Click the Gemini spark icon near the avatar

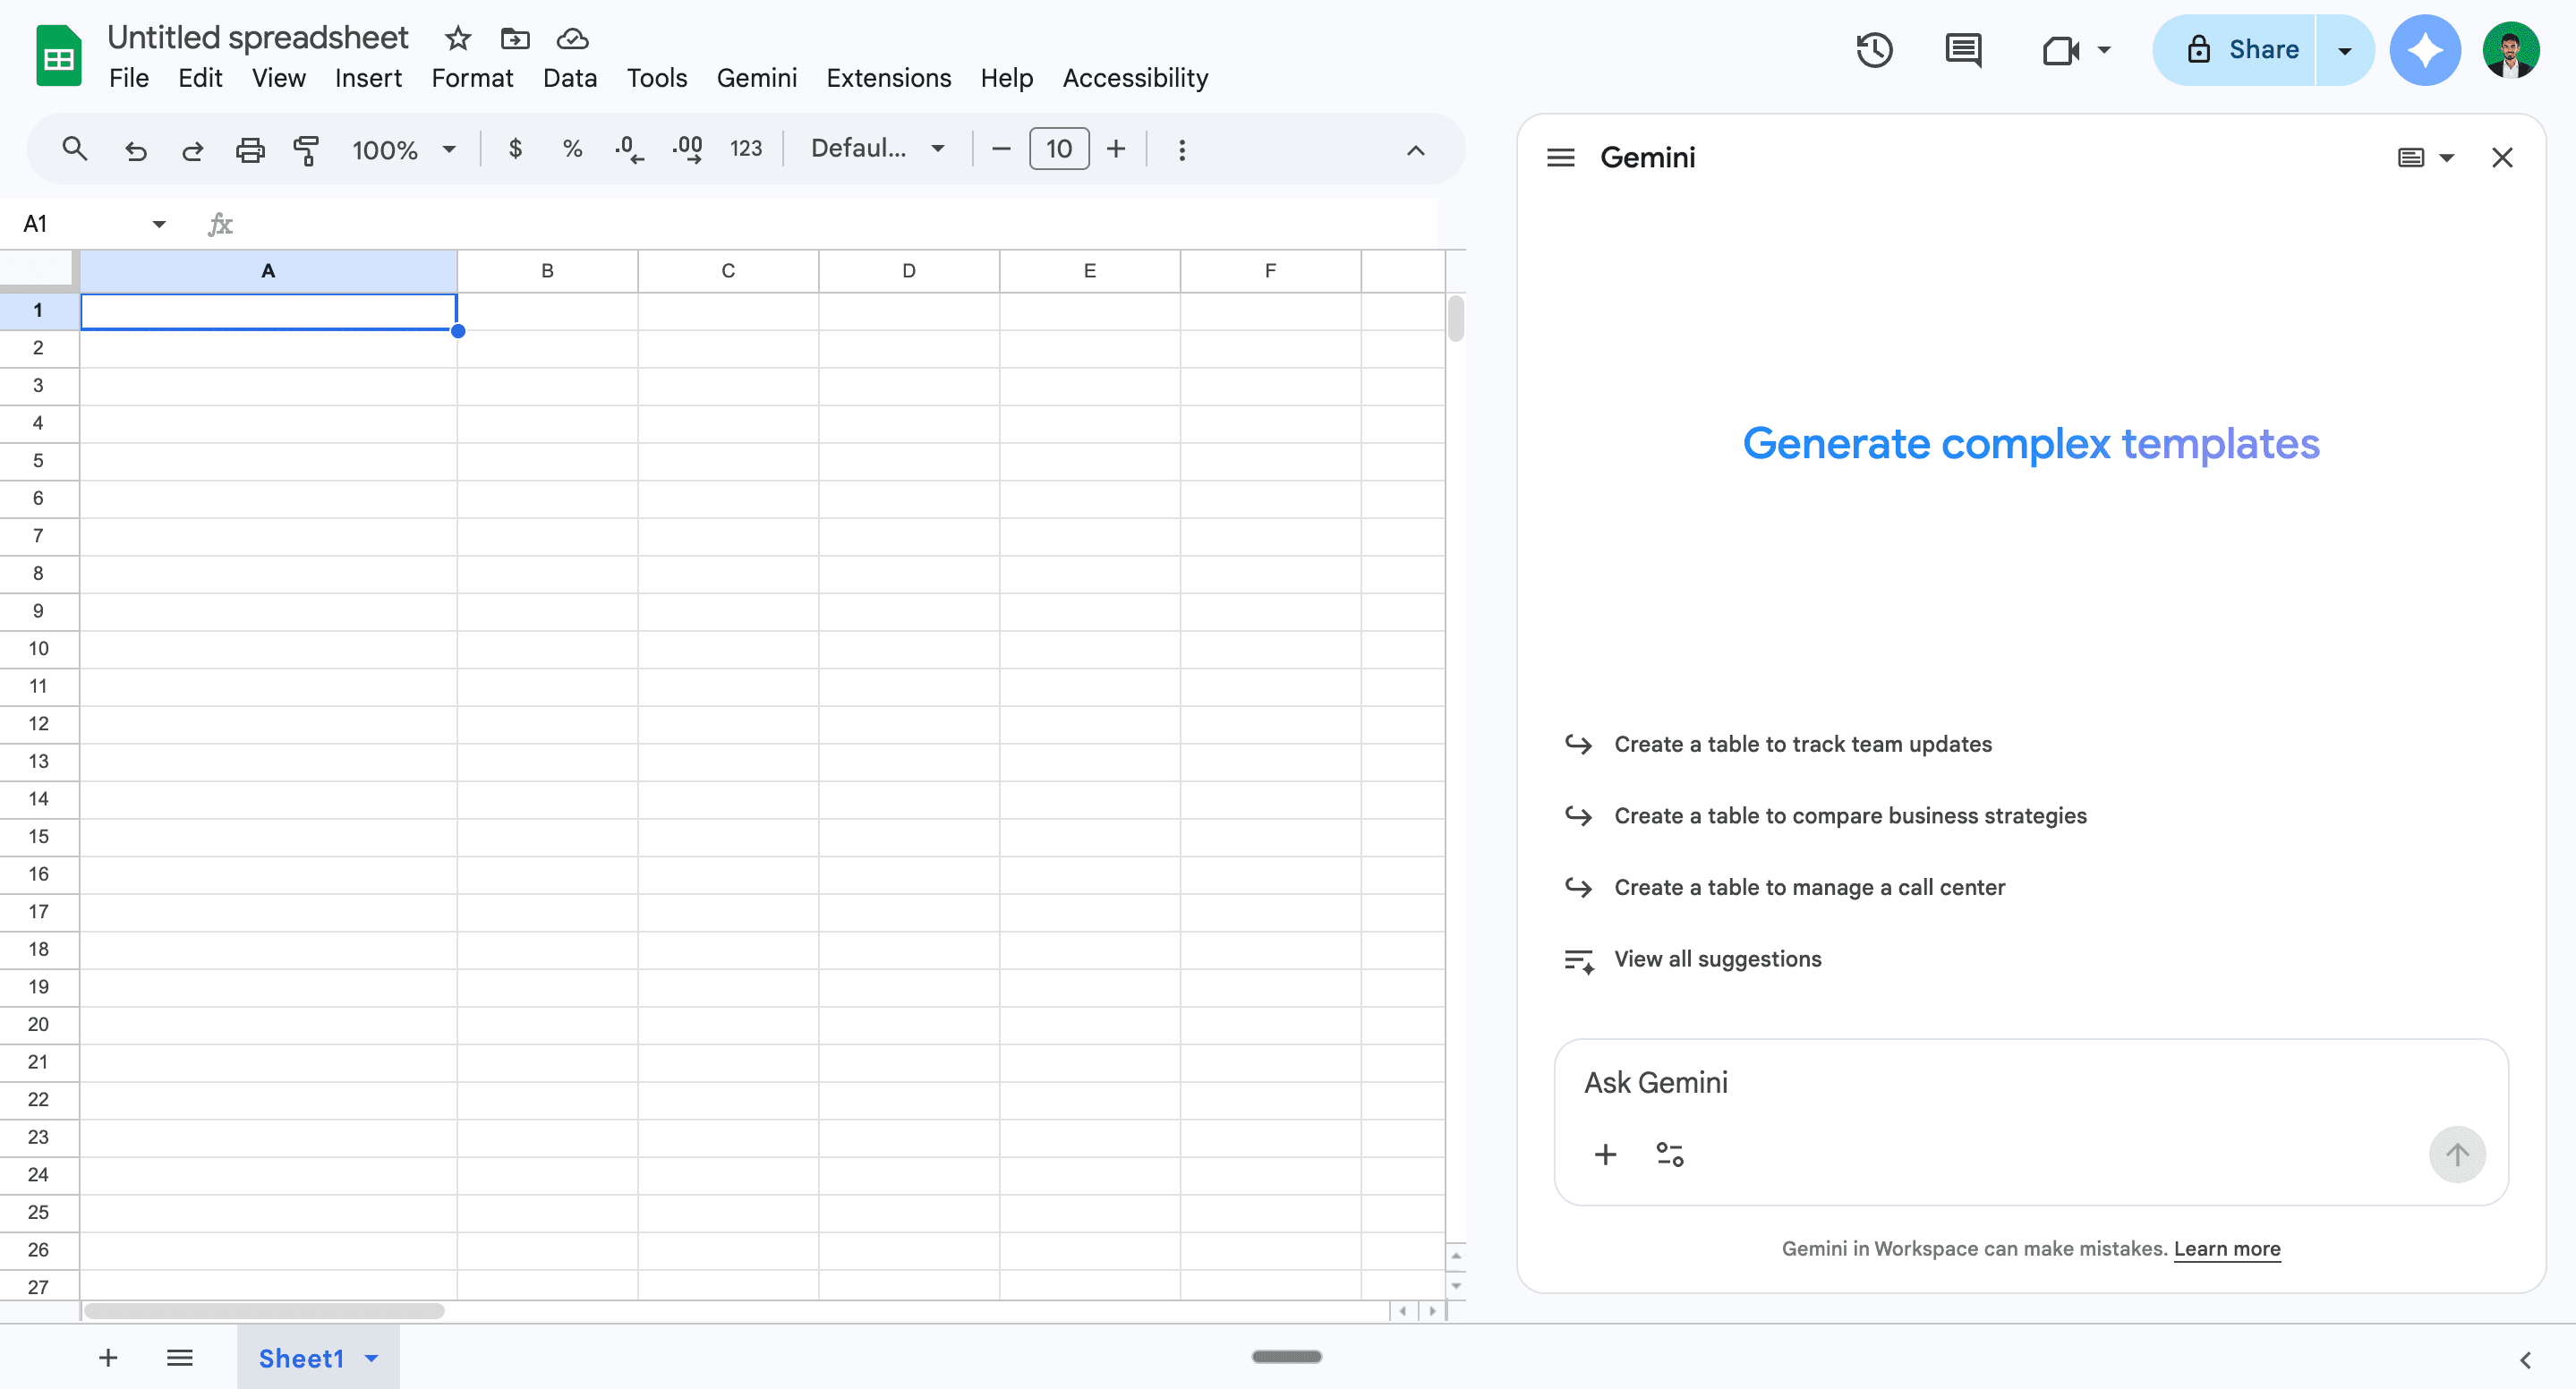[2425, 49]
